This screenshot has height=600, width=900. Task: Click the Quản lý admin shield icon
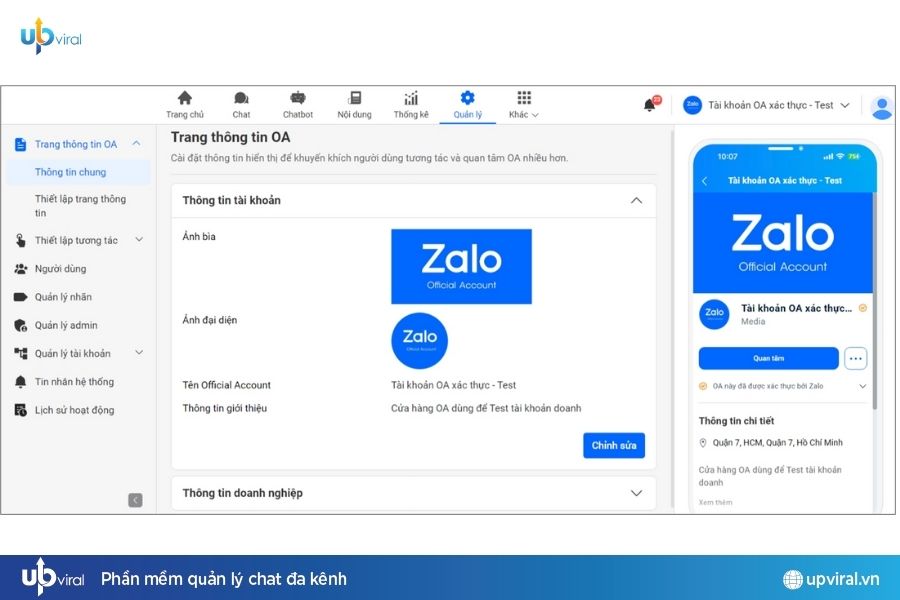tap(20, 326)
